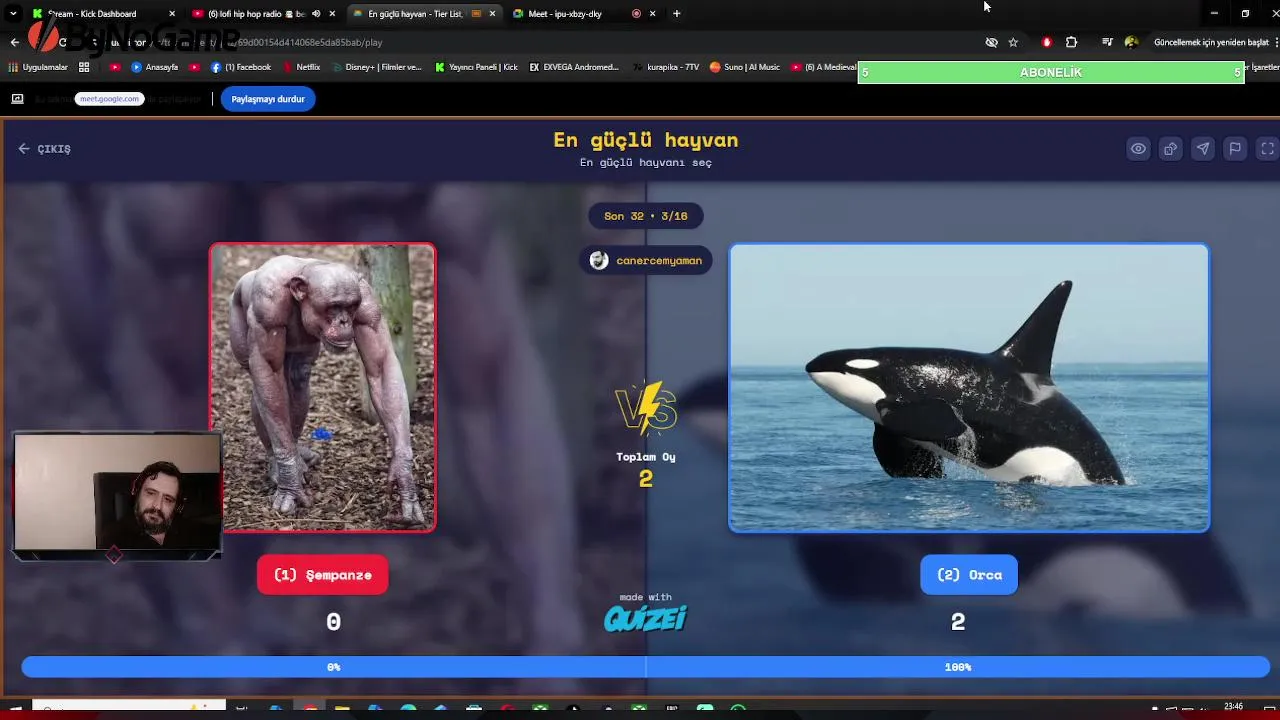Open the media controls icon

1107,42
